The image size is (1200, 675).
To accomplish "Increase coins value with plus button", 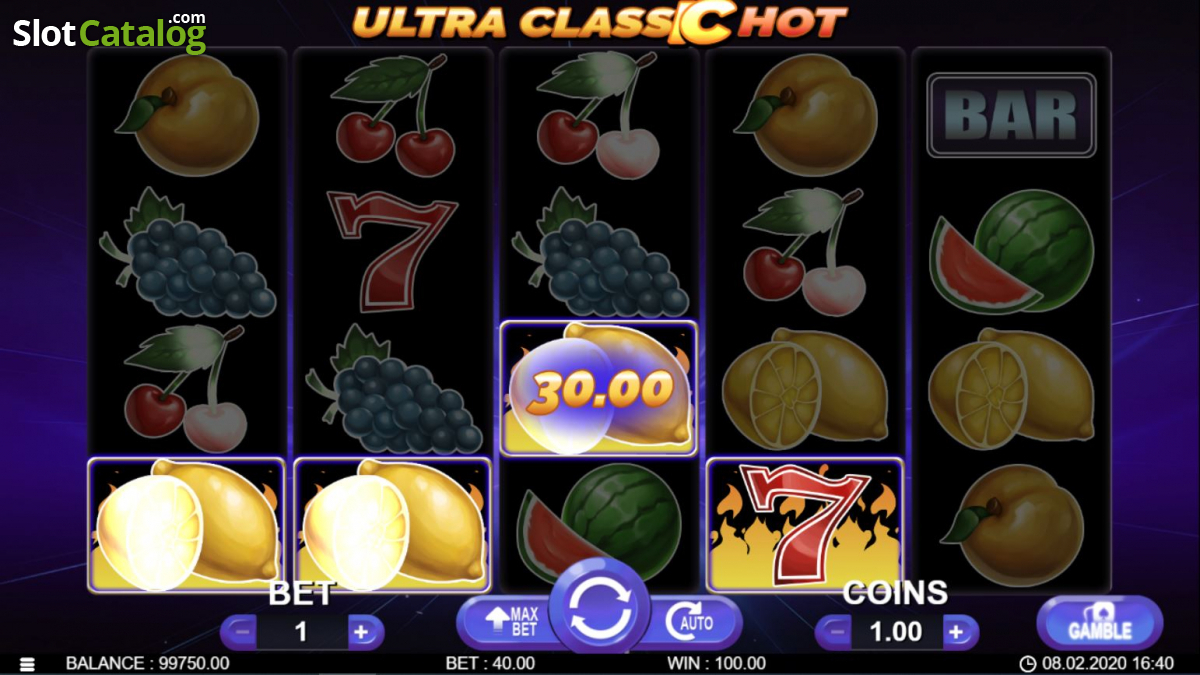I will point(957,632).
